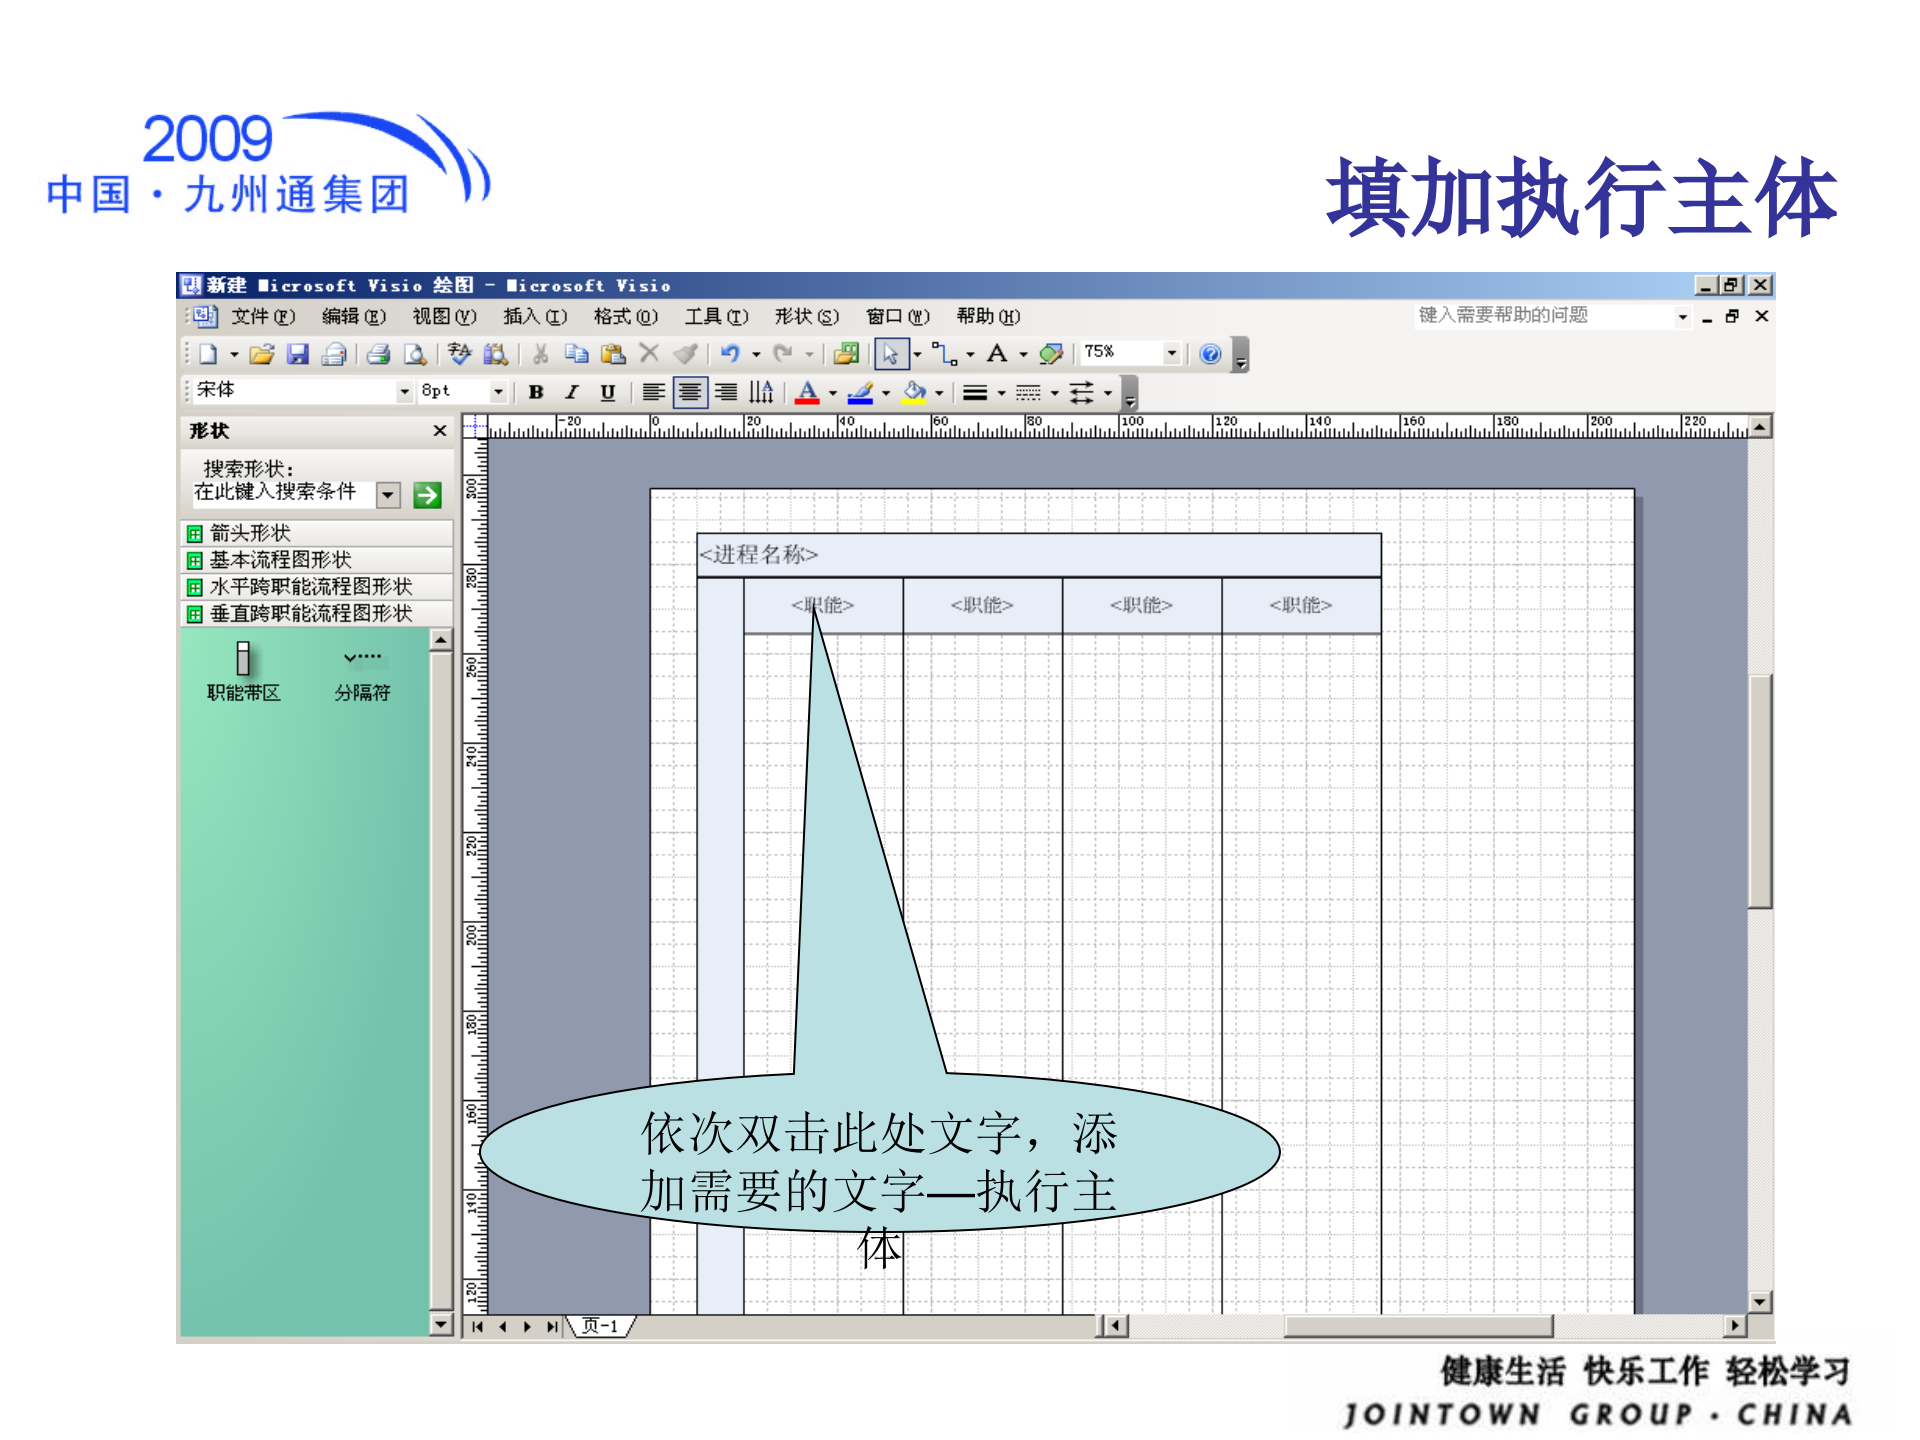
Task: Toggle underline formatting
Action: (609, 391)
